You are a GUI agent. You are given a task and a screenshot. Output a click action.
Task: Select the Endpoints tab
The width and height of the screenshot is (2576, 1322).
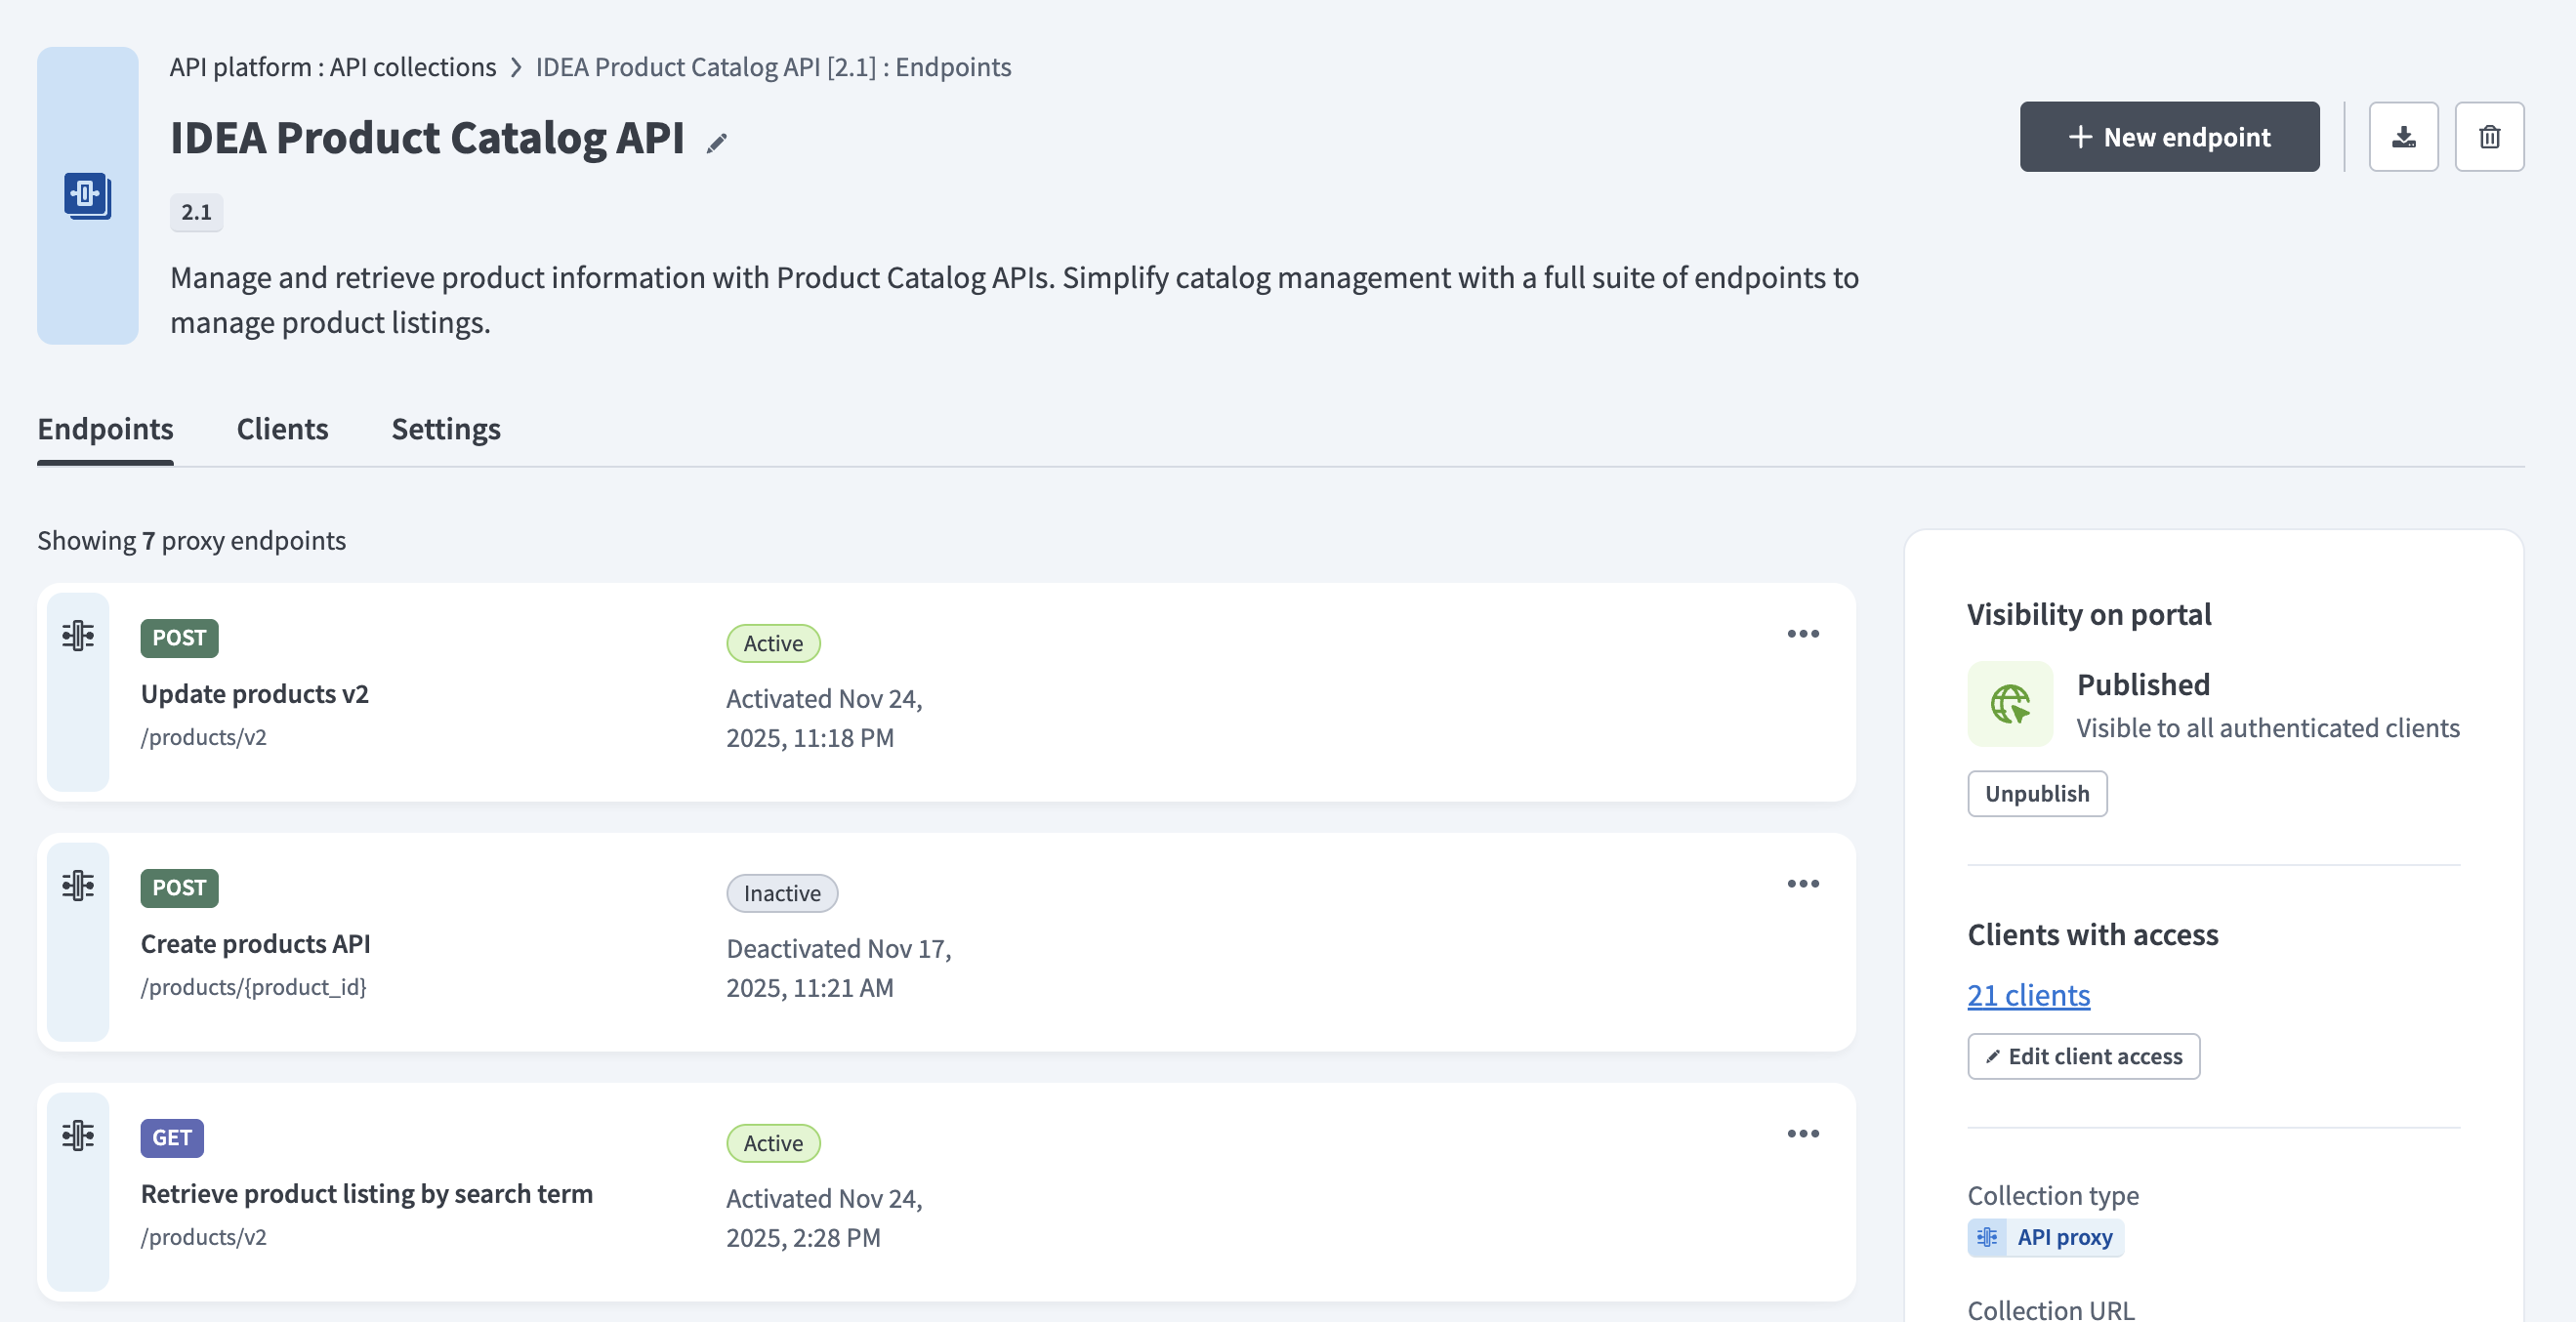point(105,429)
